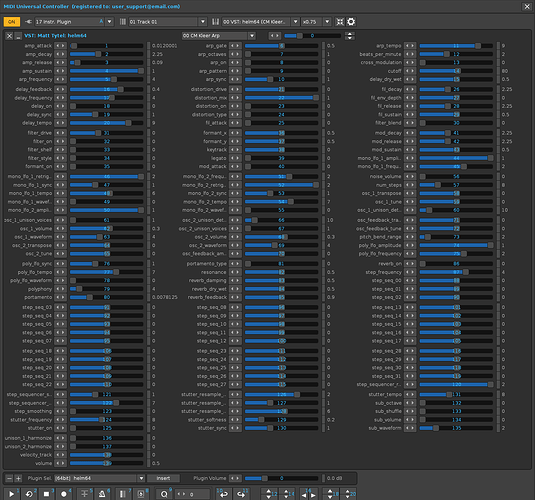Viewport: 535px width, 500px height.
Task: Click the arrows button for stutter_tempo
Action: (x=410, y=394)
